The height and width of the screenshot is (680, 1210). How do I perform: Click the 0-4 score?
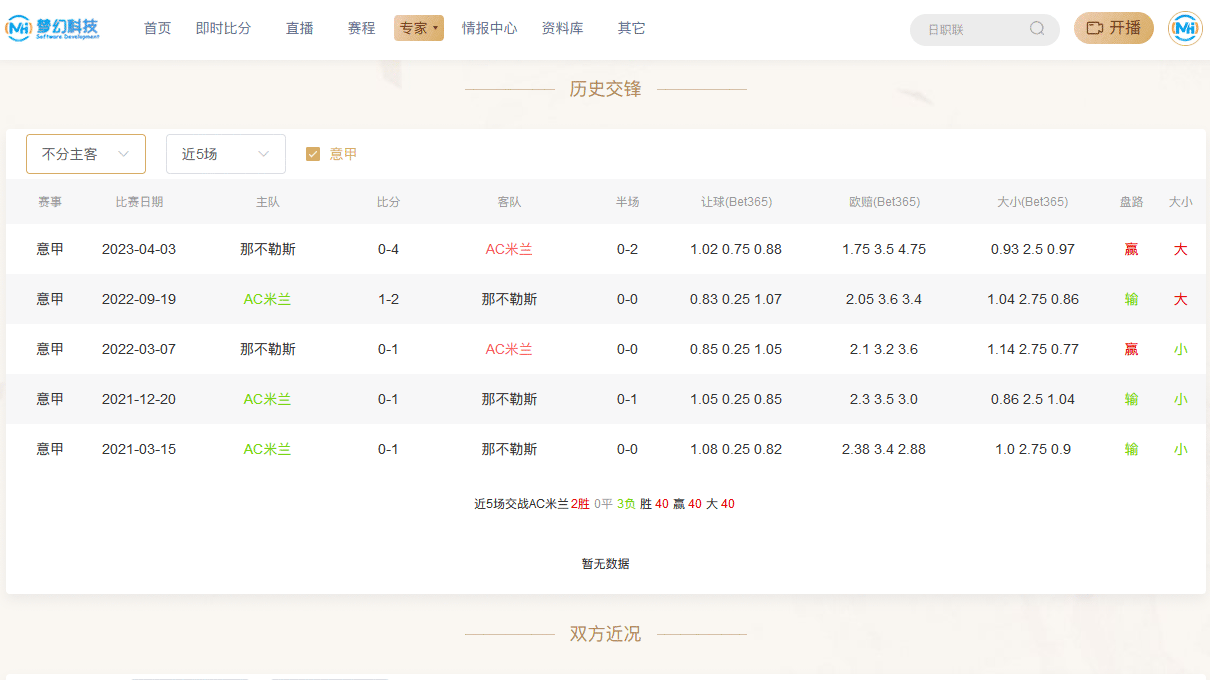[388, 249]
